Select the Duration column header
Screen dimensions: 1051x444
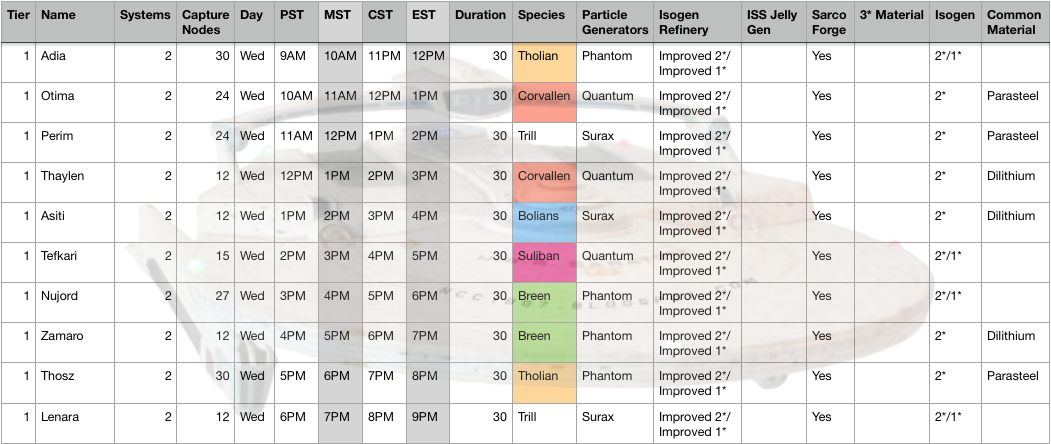pos(479,16)
